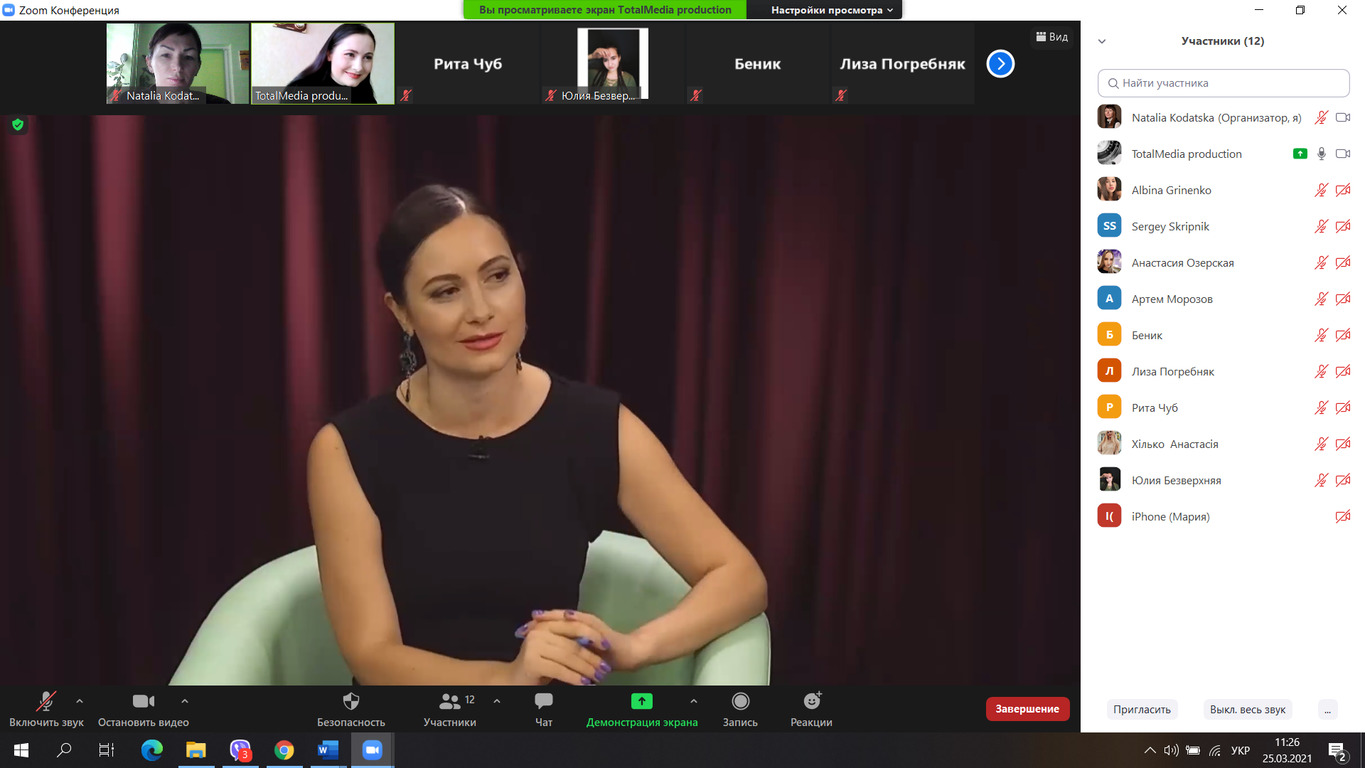Open Windows taskbar search

64,750
